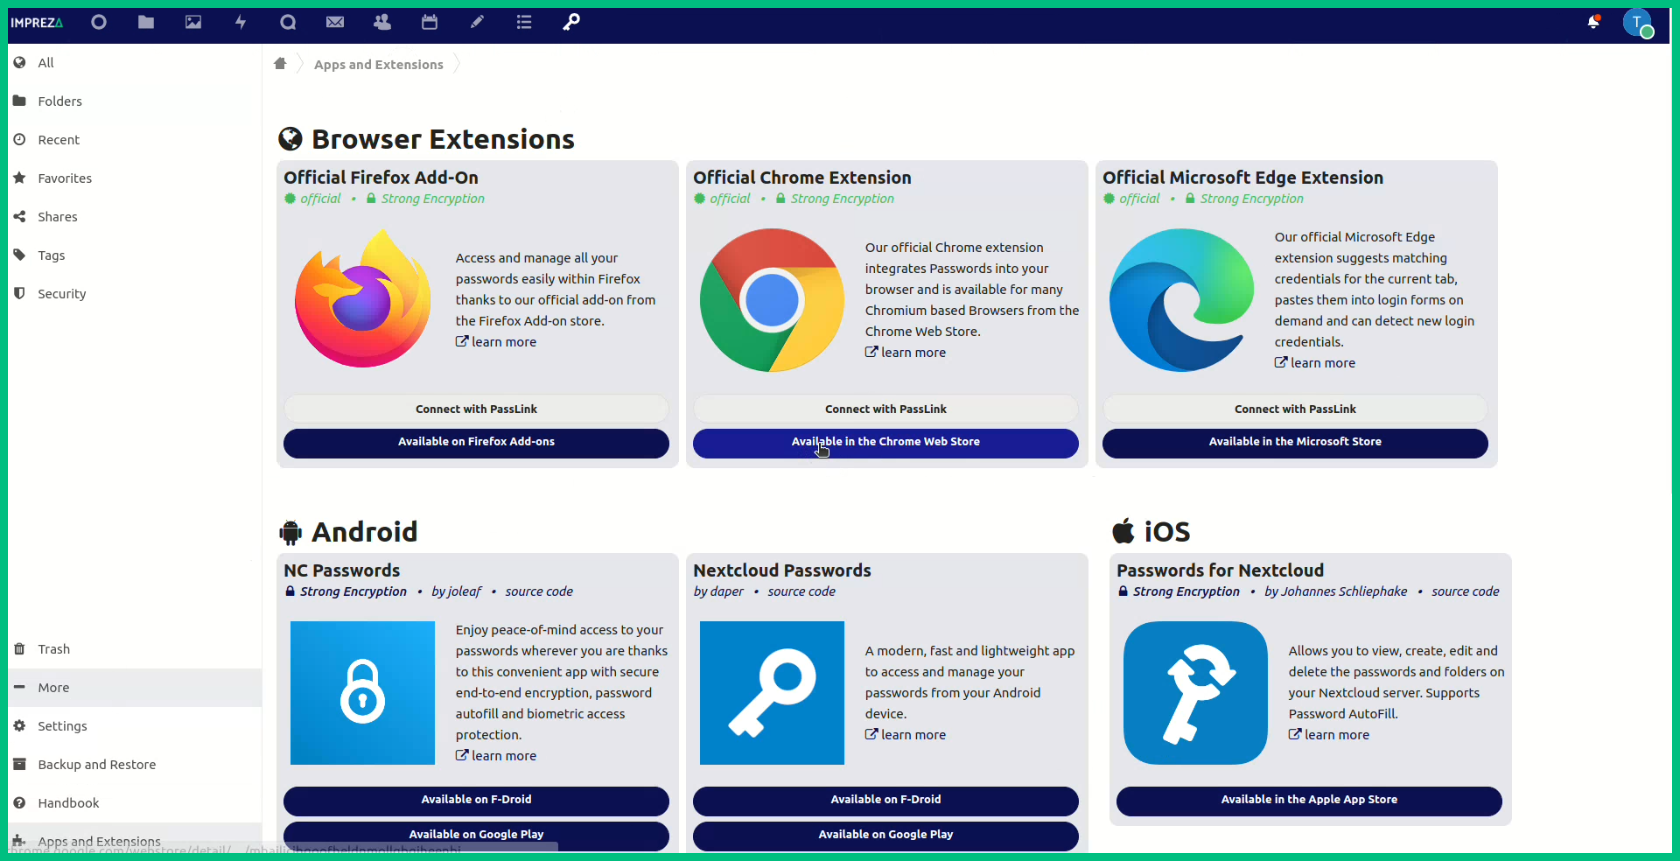
Task: Open Security in the sidebar
Action: click(x=61, y=294)
